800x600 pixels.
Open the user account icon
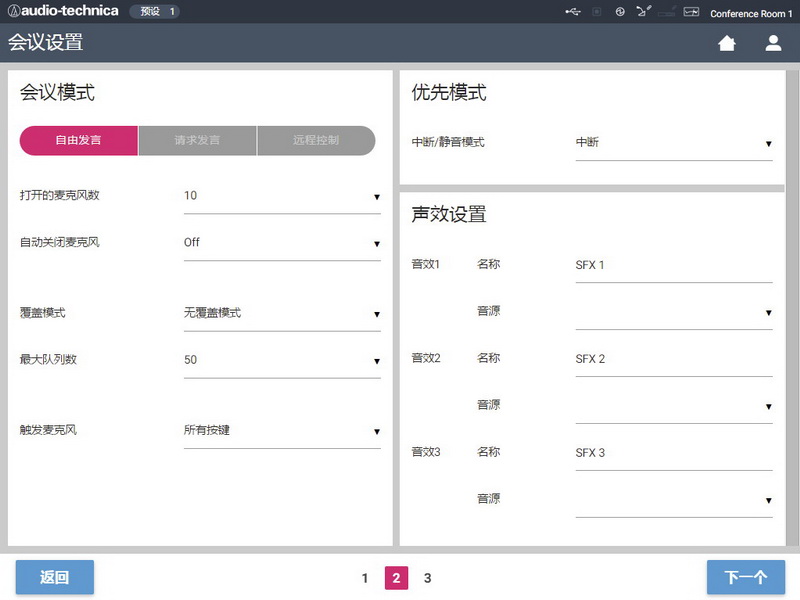point(773,43)
